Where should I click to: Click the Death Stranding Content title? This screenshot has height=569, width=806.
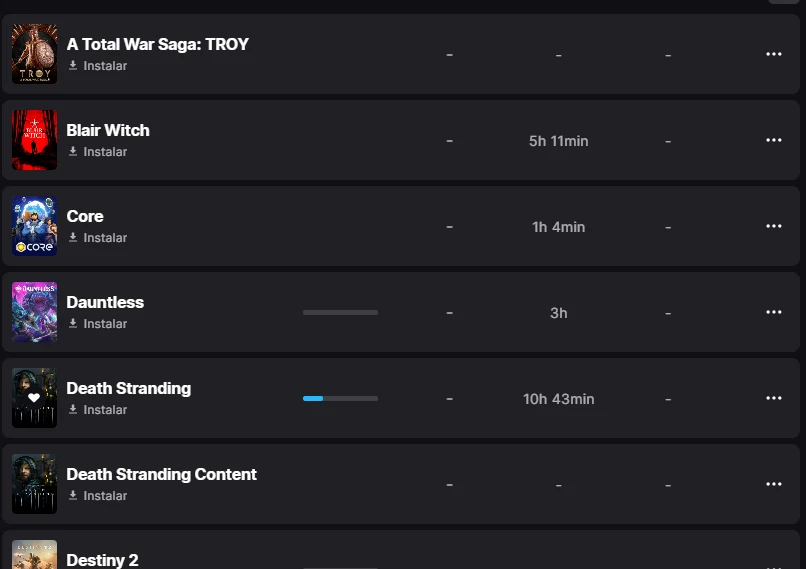(x=161, y=474)
